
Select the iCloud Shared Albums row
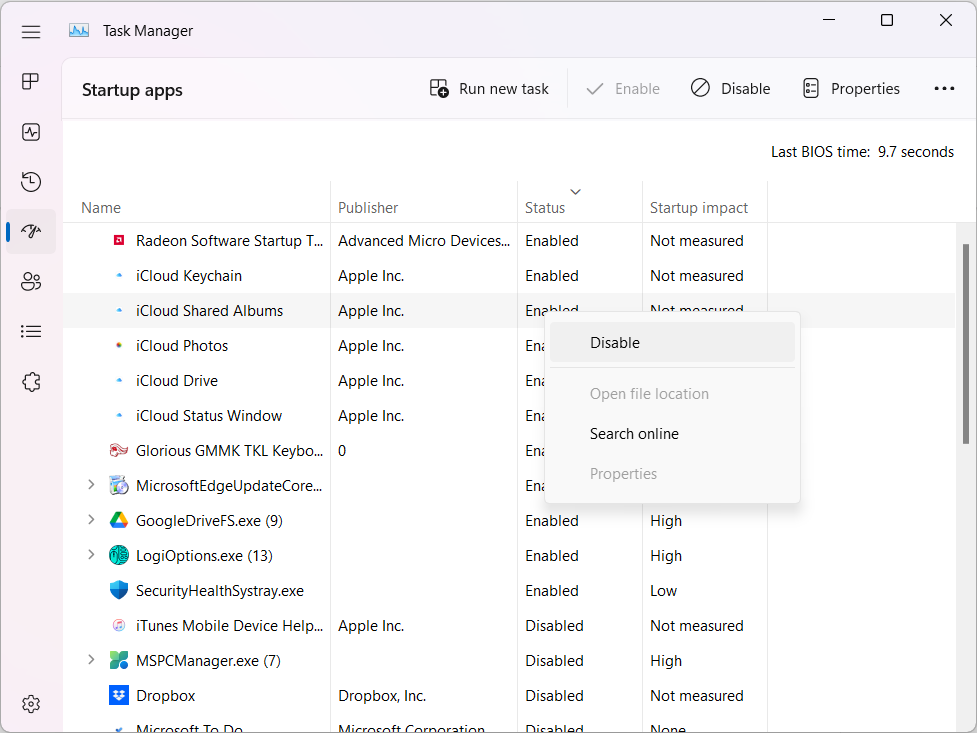click(508, 310)
